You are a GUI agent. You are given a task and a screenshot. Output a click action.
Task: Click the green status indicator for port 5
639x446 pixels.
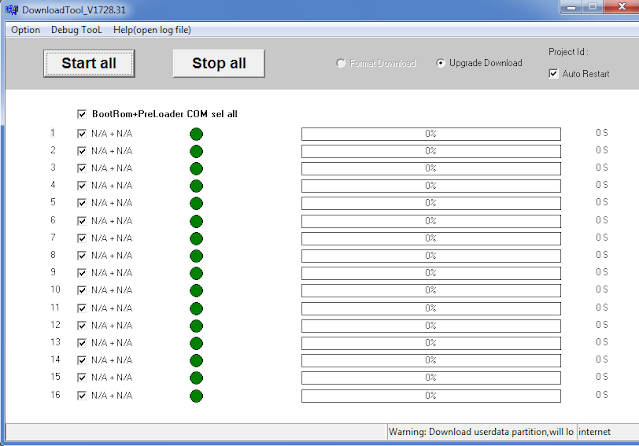click(196, 203)
